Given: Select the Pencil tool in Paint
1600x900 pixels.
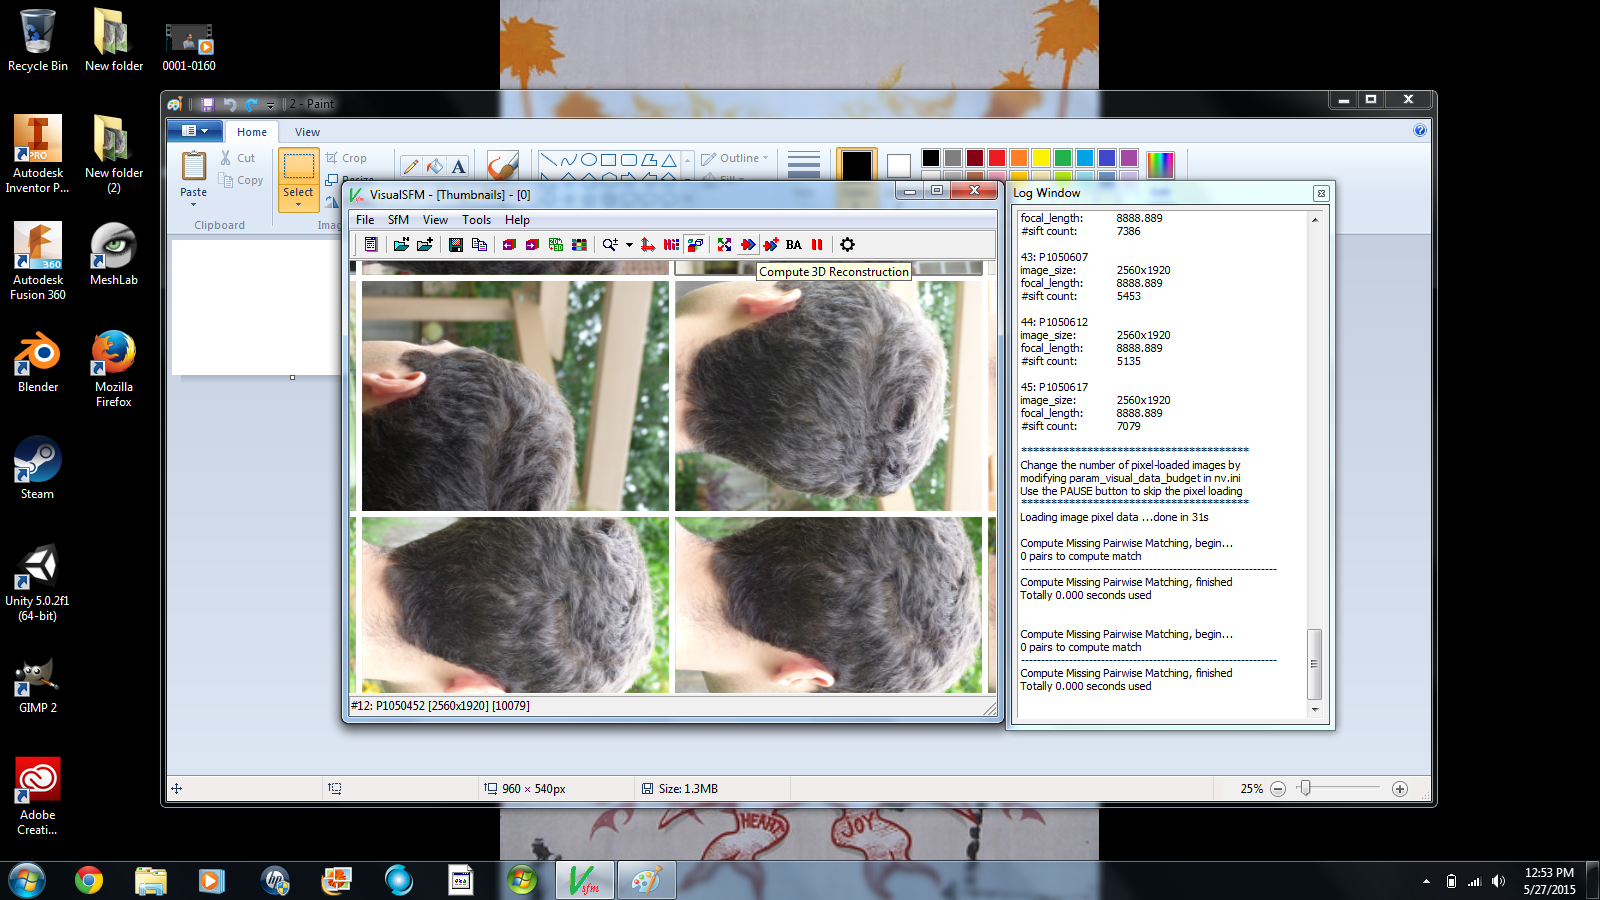Looking at the screenshot, I should point(410,166).
